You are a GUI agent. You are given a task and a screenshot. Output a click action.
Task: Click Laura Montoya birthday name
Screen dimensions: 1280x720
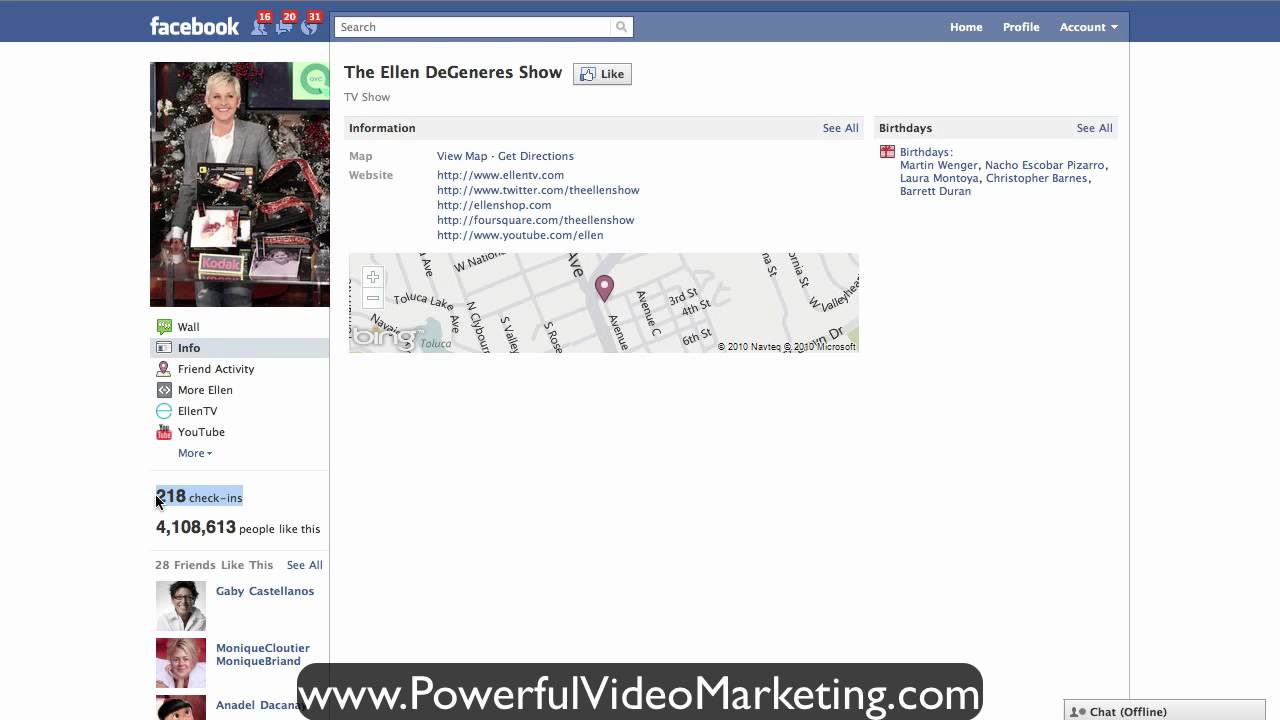(939, 178)
